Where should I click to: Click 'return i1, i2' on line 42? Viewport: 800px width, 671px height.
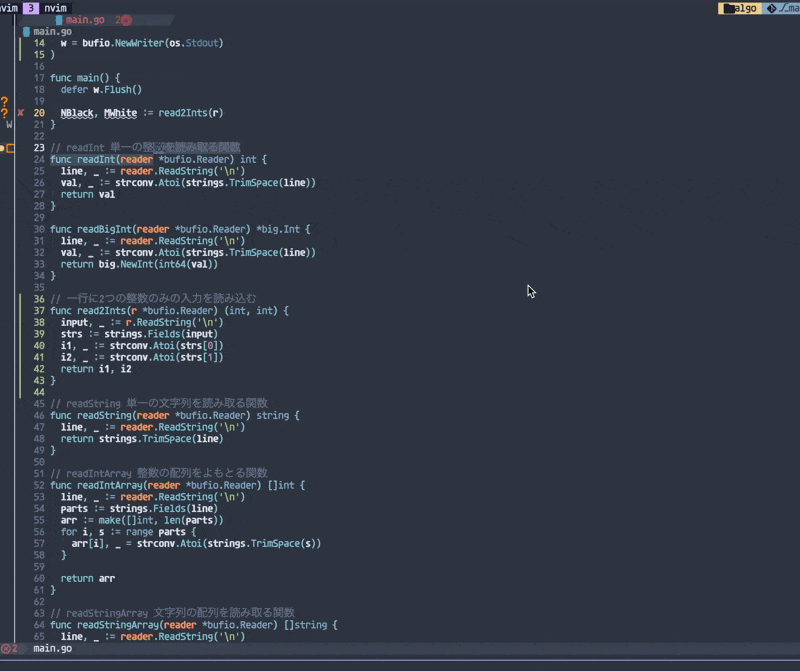(96, 369)
